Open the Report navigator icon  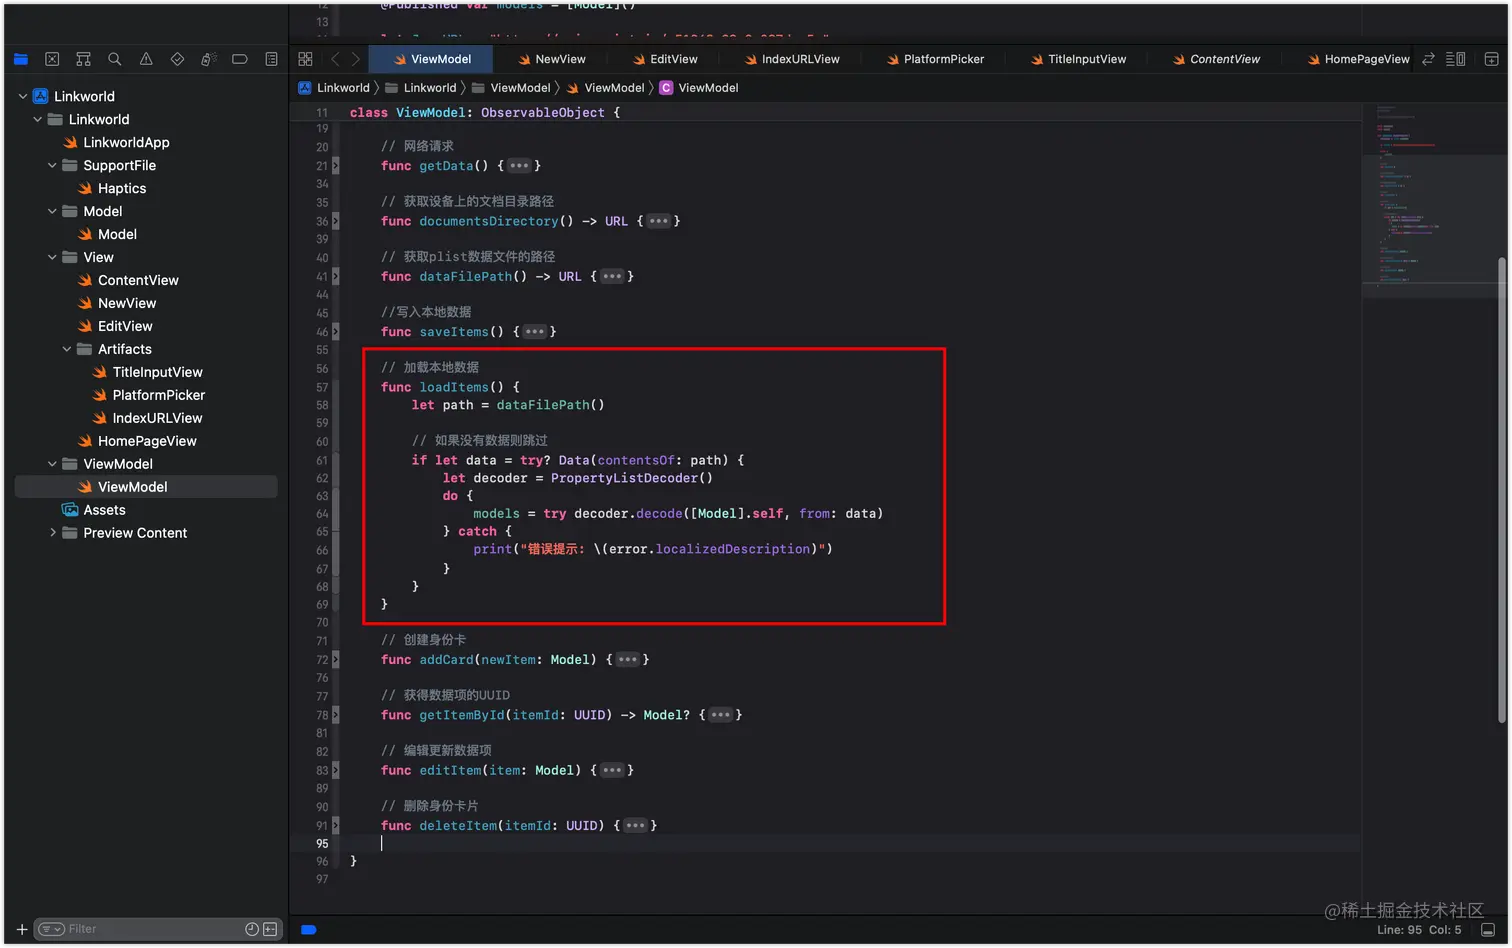click(271, 59)
